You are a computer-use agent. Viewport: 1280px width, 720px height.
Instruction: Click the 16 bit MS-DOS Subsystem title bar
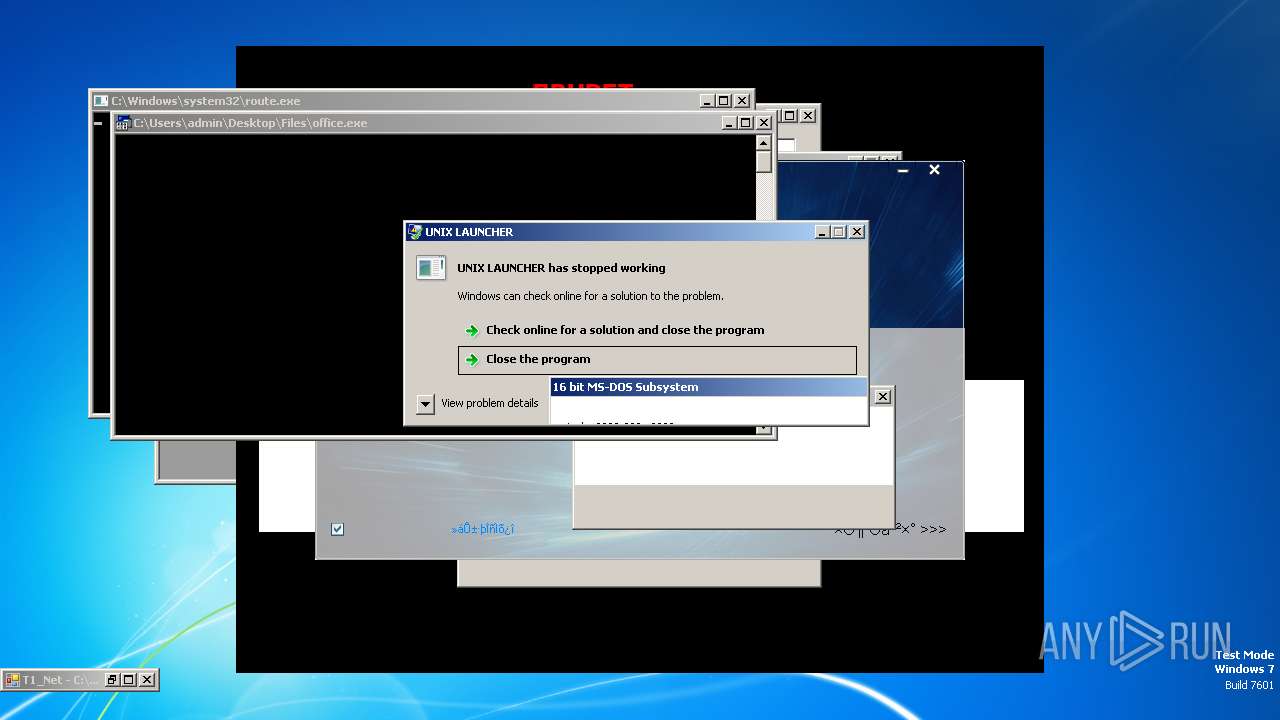(x=708, y=387)
